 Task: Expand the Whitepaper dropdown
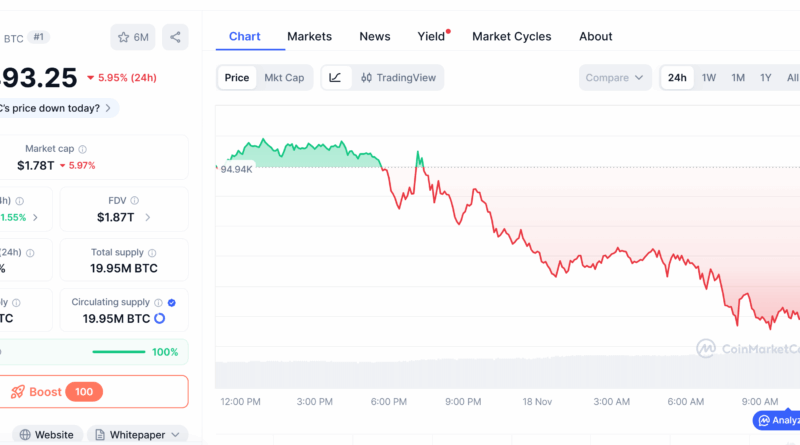[x=137, y=435]
